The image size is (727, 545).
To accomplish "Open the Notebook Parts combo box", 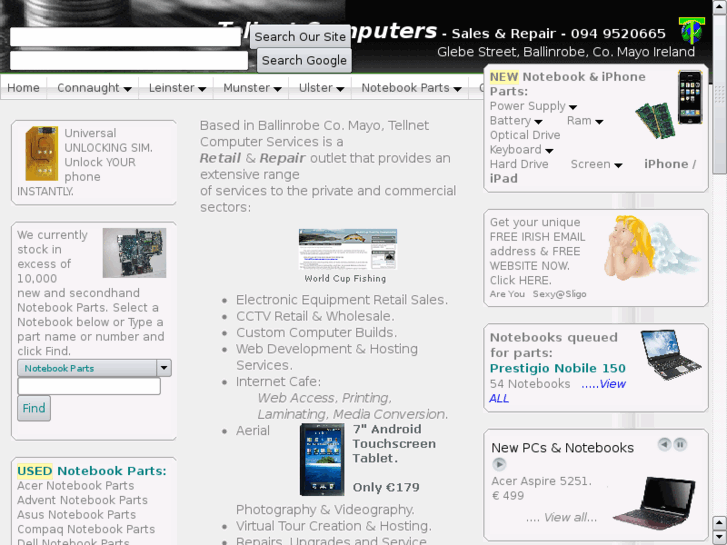I will pyautogui.click(x=95, y=368).
